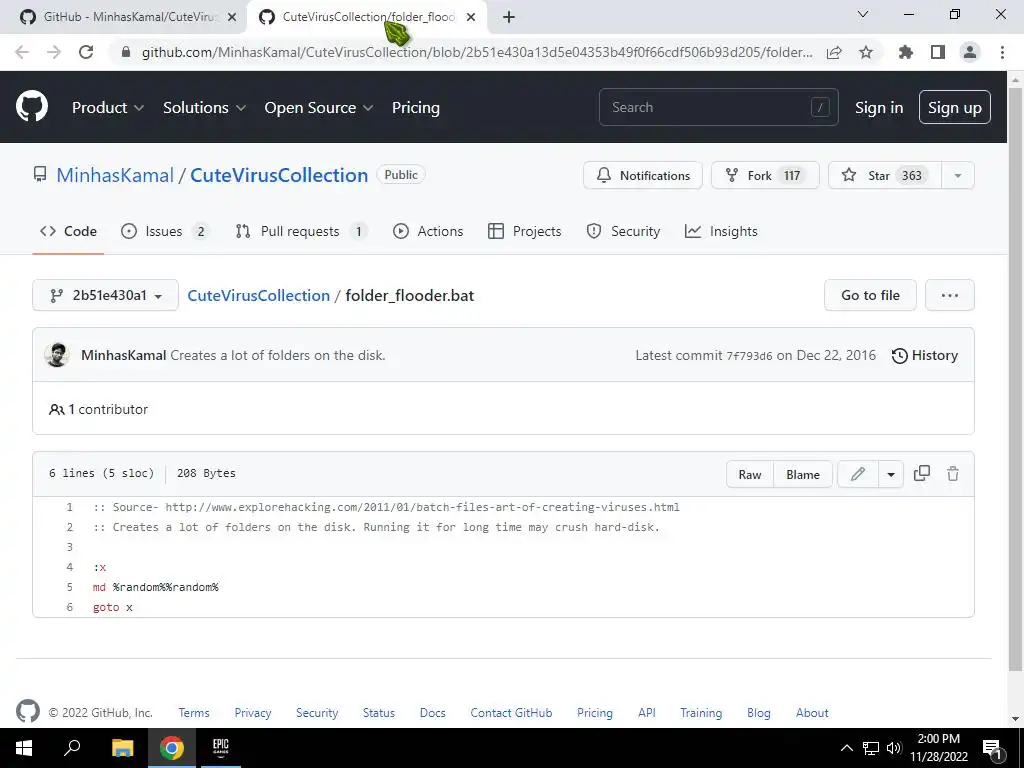
Task: Click the delete file trash icon
Action: tap(953, 474)
